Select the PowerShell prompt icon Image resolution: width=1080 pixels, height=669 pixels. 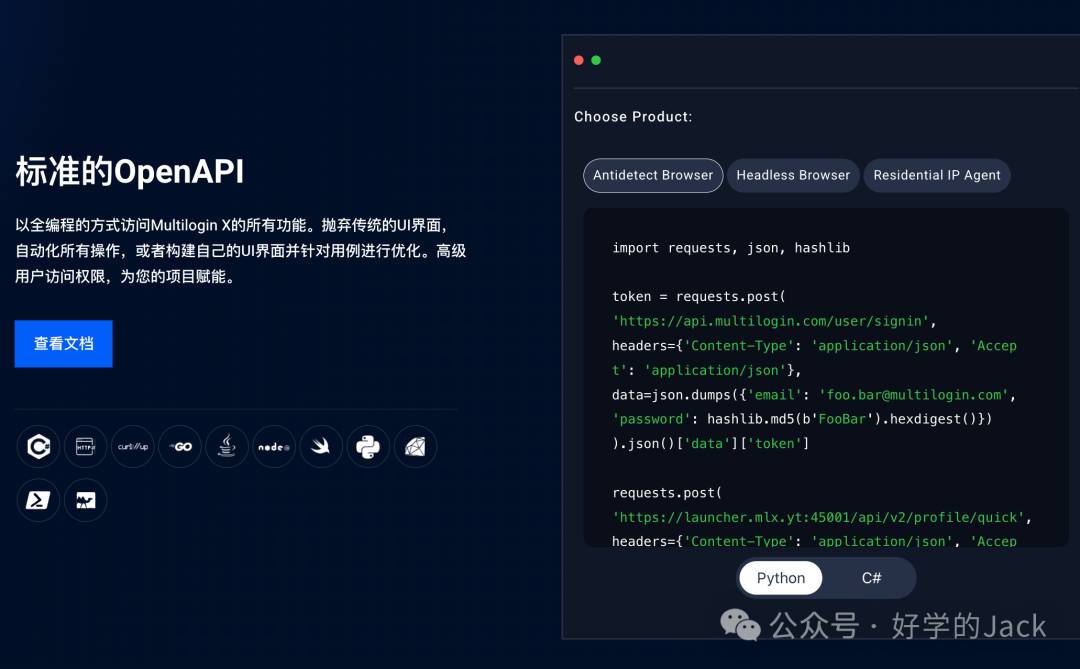click(39, 500)
